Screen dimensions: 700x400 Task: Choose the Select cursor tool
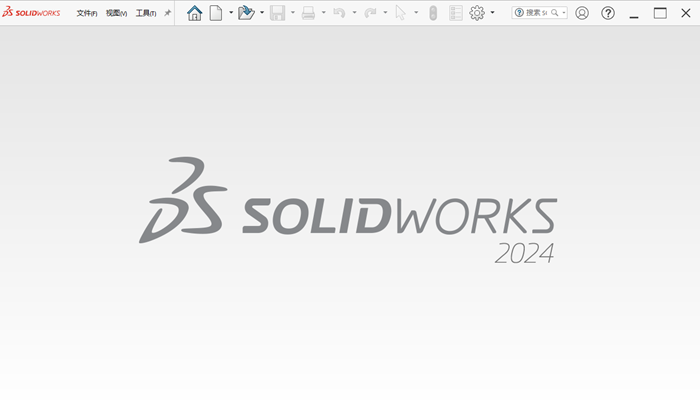[x=400, y=13]
